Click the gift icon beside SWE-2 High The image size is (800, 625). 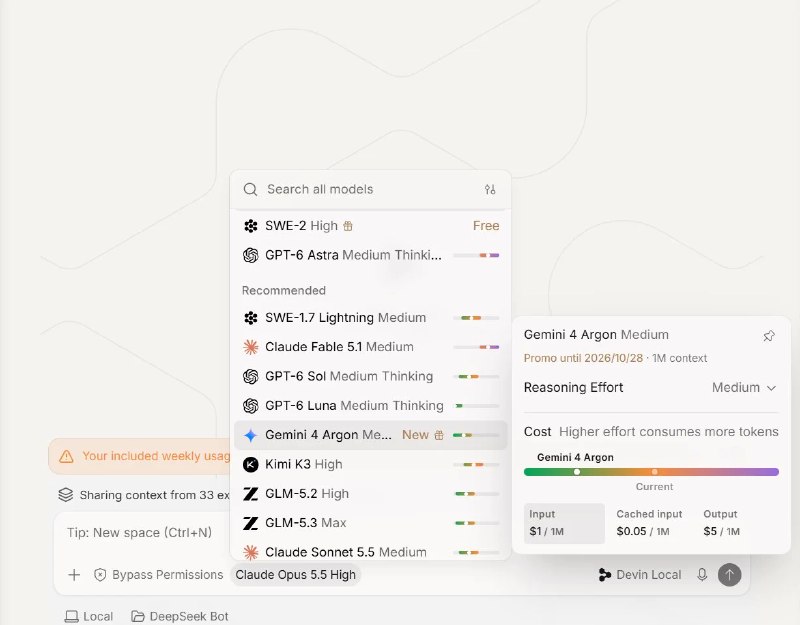pos(348,226)
